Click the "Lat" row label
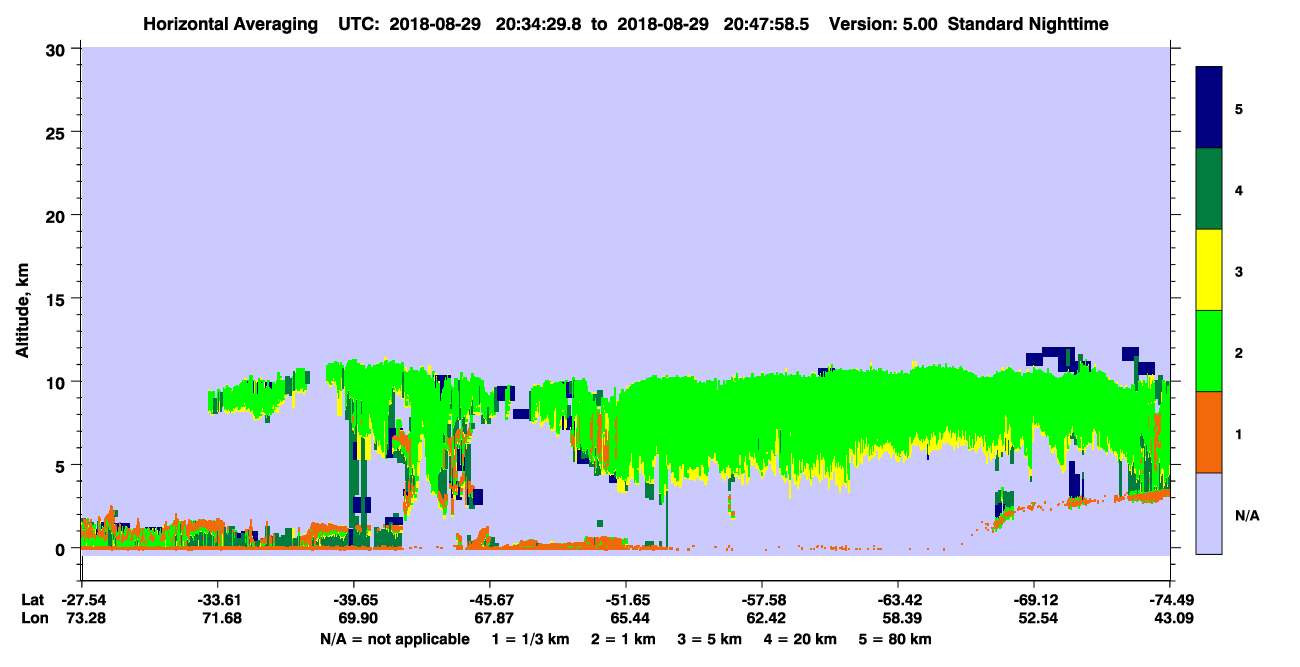This screenshot has width=1300, height=667. click(32, 600)
